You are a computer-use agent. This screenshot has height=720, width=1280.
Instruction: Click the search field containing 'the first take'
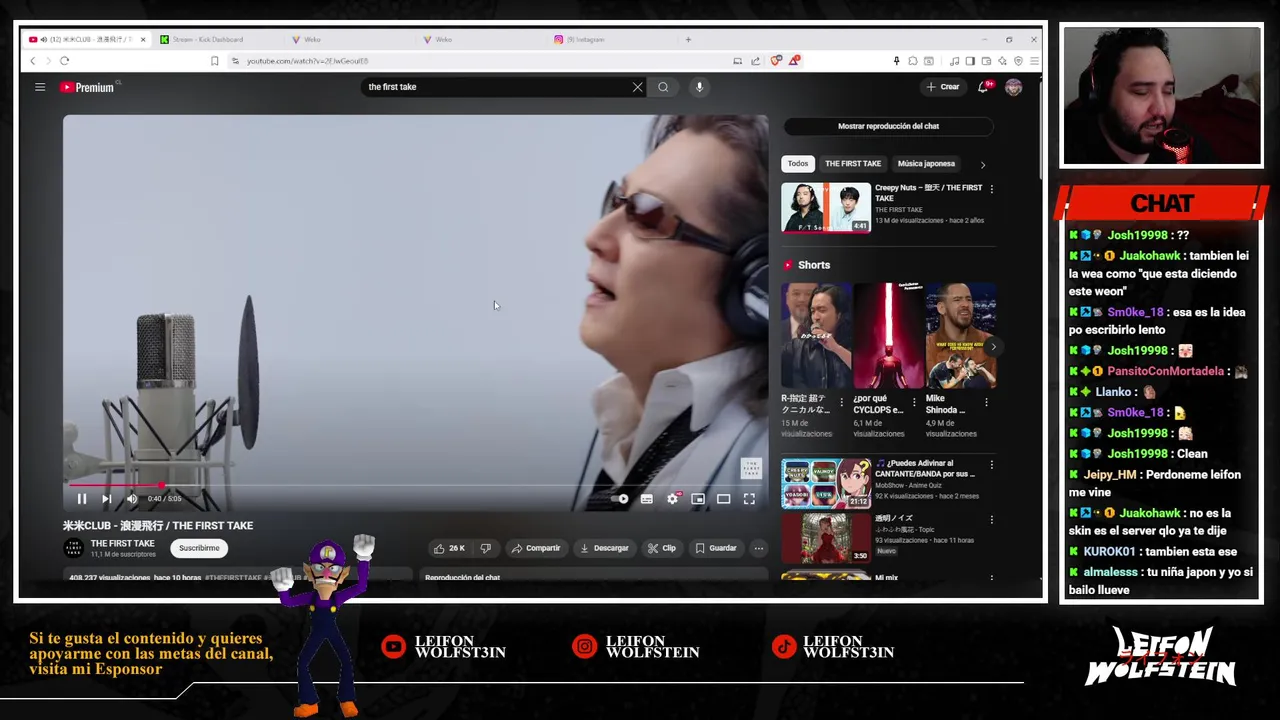point(495,87)
